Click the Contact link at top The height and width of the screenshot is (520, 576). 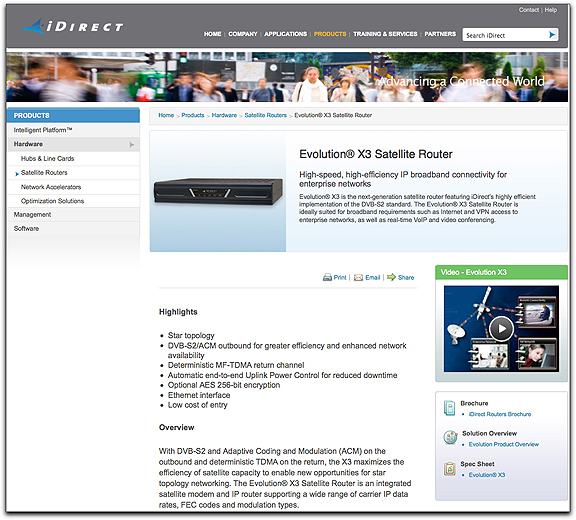click(529, 10)
